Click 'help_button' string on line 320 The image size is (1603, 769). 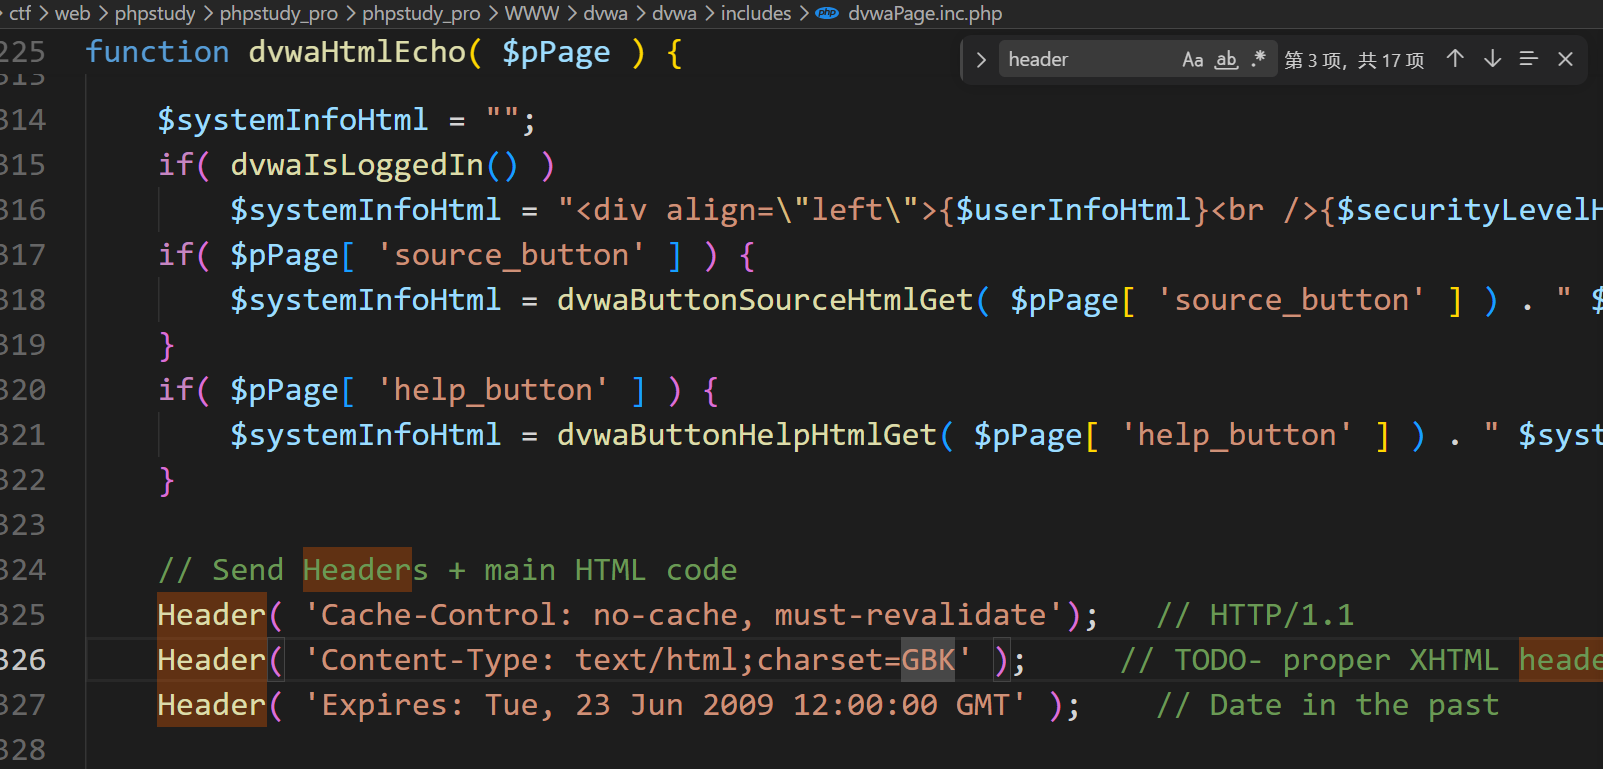(493, 390)
